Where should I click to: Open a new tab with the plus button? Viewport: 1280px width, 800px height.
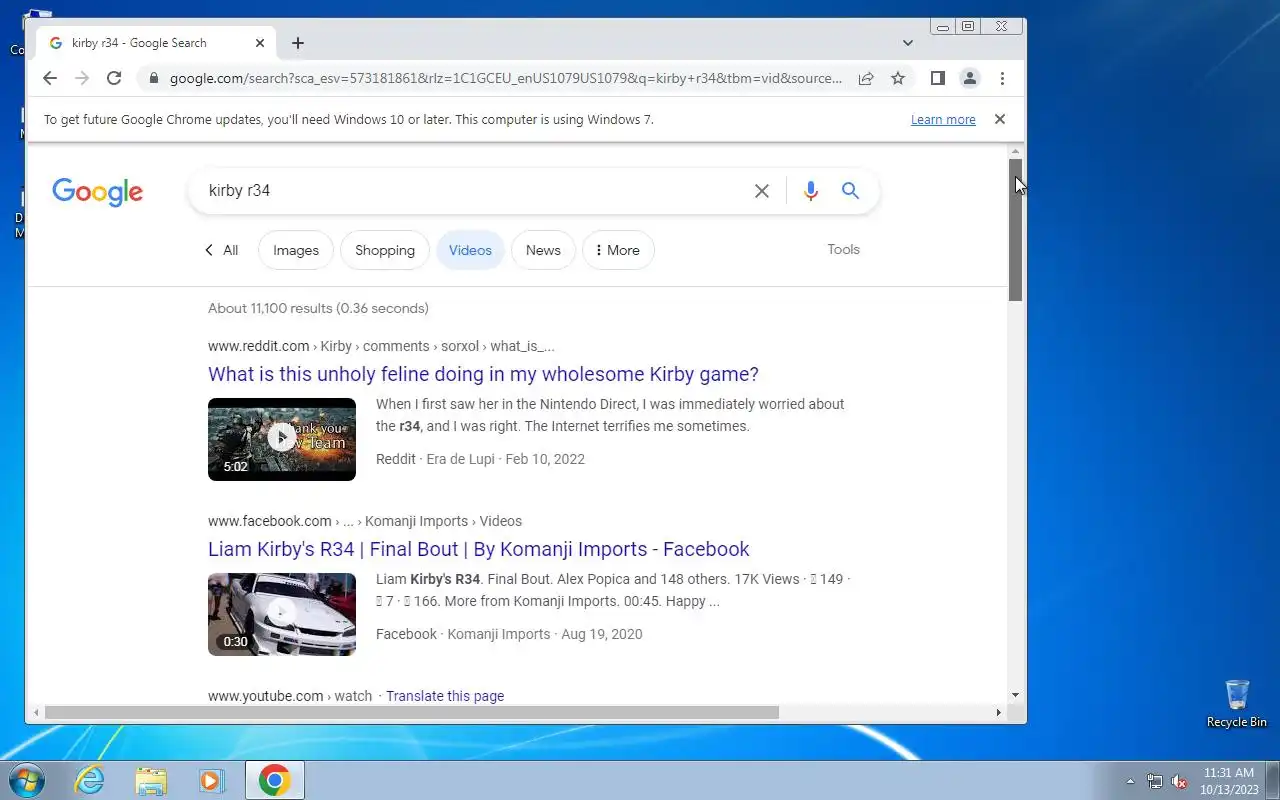[x=298, y=43]
